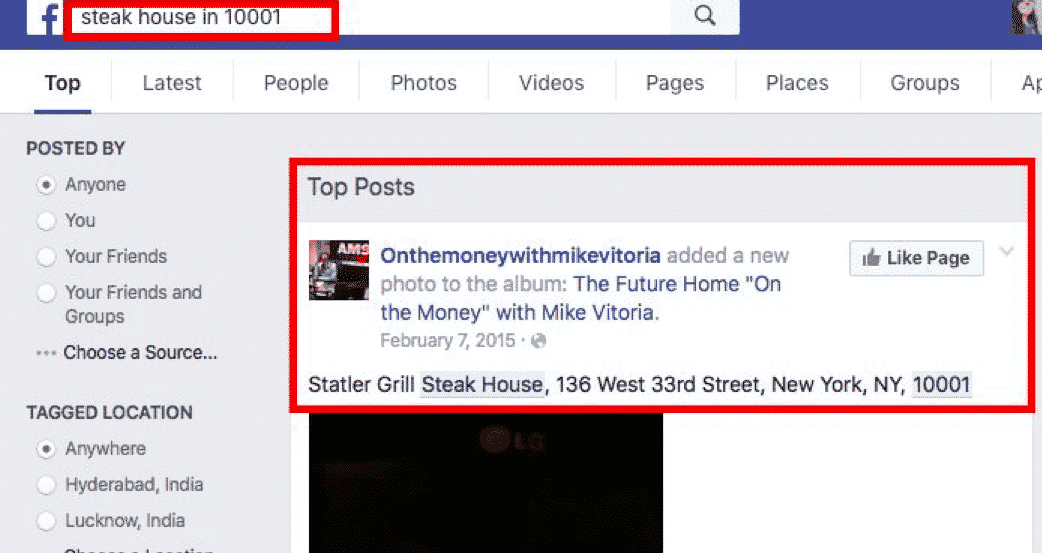This screenshot has width=1042, height=553.
Task: Expand the post options chevron
Action: [x=1007, y=251]
